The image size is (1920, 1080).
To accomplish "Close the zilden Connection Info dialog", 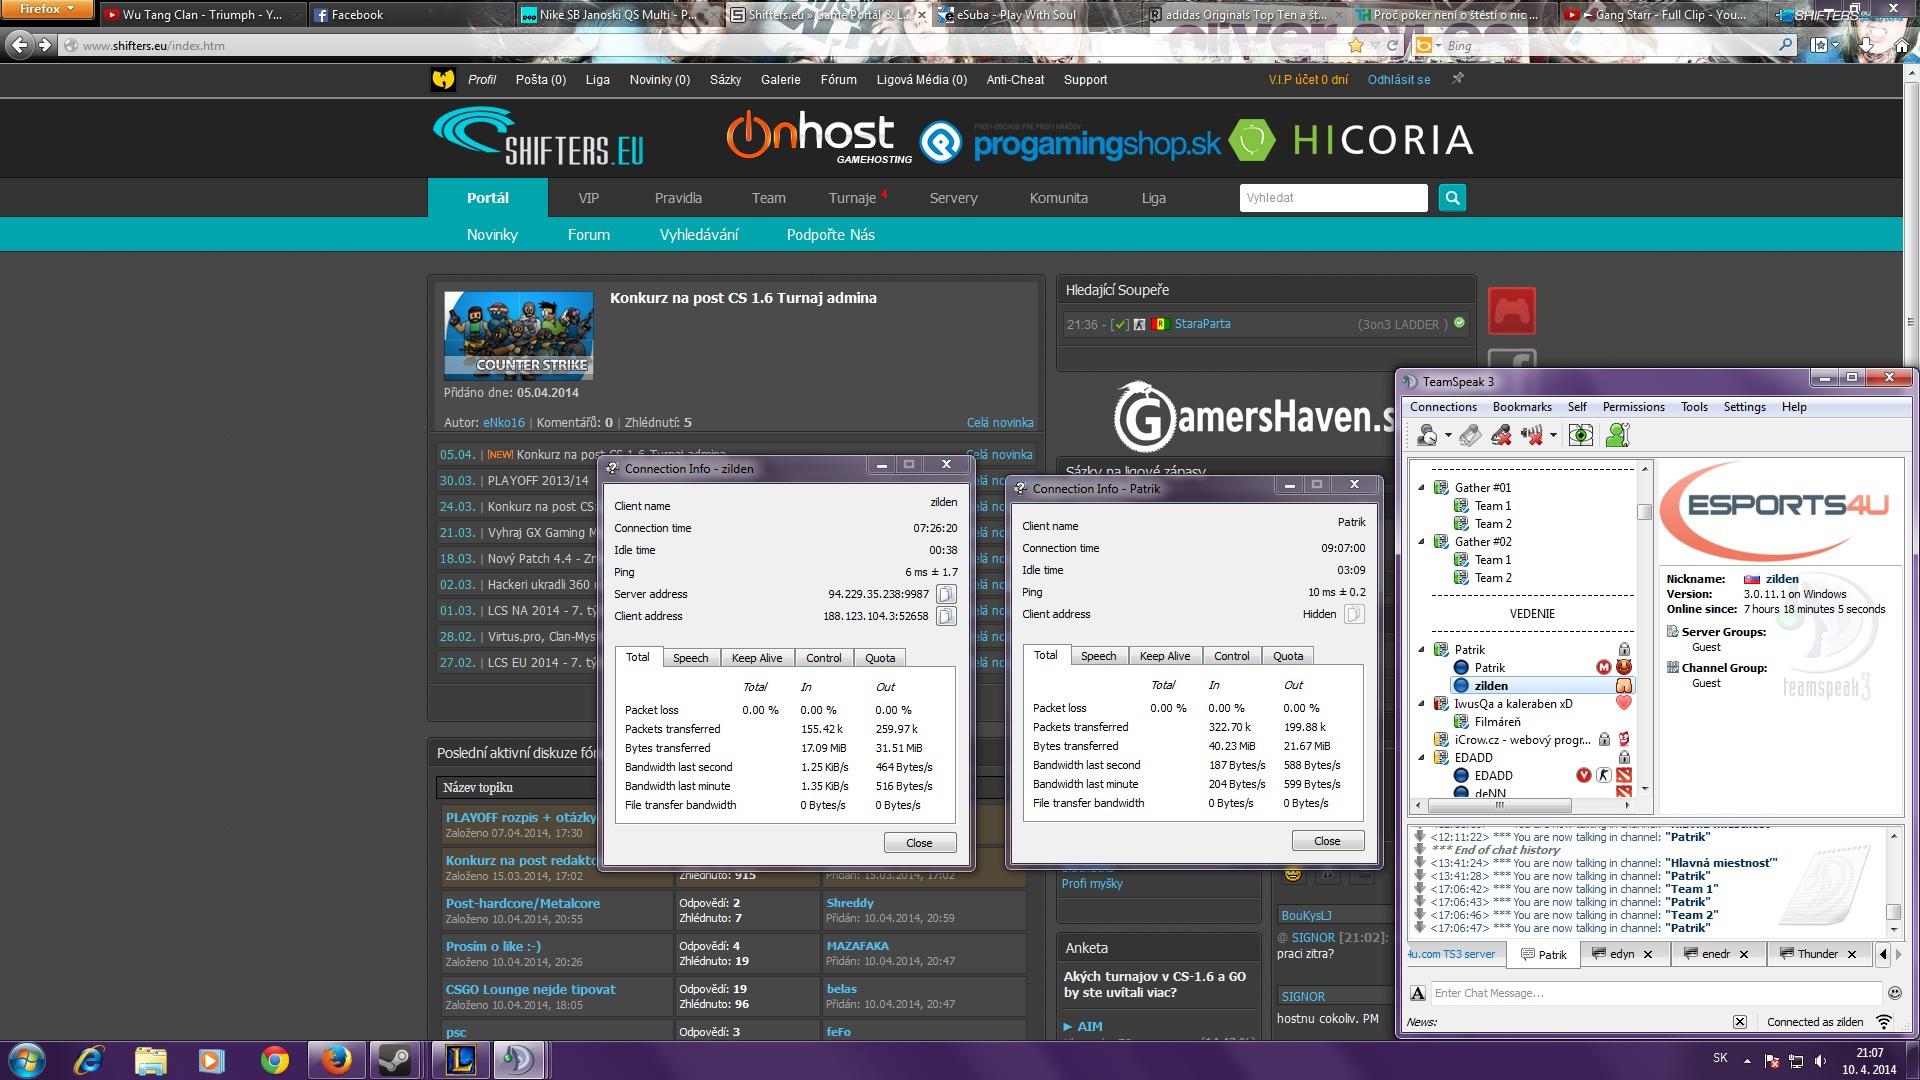I will [x=920, y=843].
